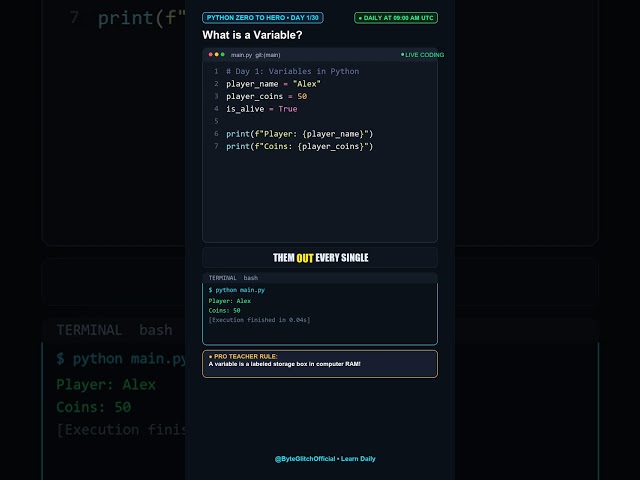Click the PYTHON ZERO TO HERO DAY 1/30 badge
This screenshot has height=480, width=640.
[262, 18]
